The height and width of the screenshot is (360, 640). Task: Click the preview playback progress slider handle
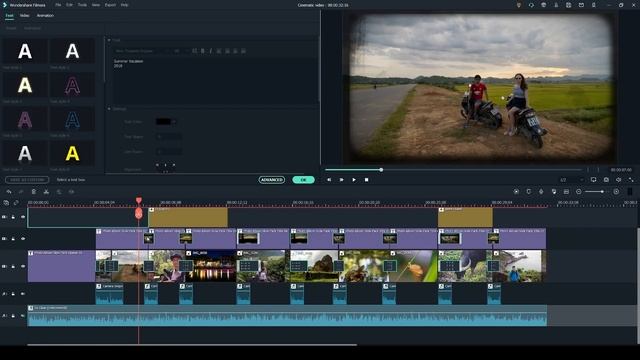(381, 169)
